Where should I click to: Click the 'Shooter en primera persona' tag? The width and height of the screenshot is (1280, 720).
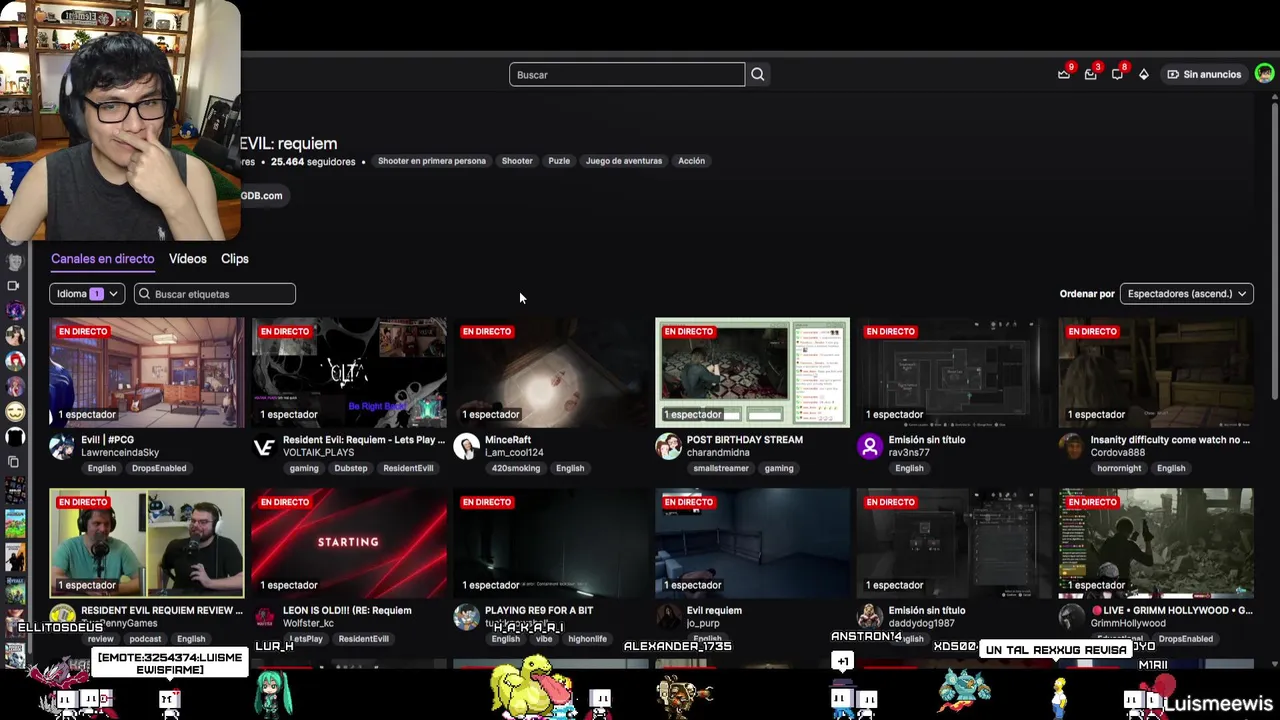pos(432,161)
